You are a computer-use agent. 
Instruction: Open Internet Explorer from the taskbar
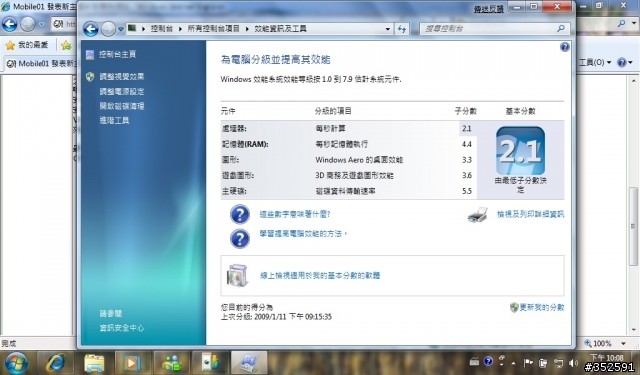click(56, 363)
